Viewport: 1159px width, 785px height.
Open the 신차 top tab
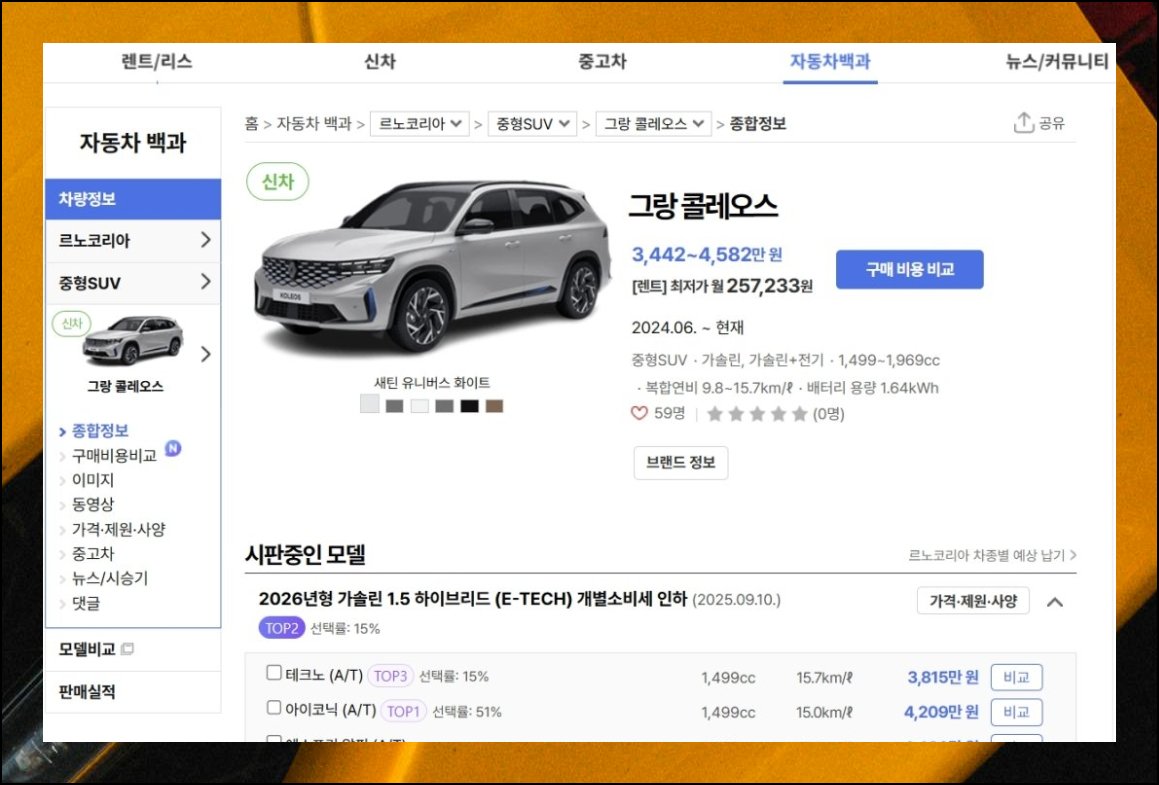click(x=380, y=61)
